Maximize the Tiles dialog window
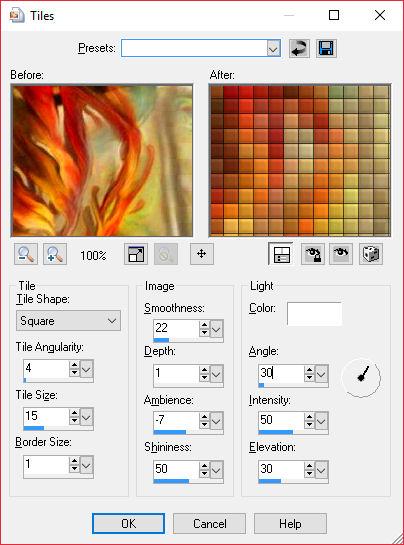Screen dimensions: 404x545 click(x=334, y=15)
